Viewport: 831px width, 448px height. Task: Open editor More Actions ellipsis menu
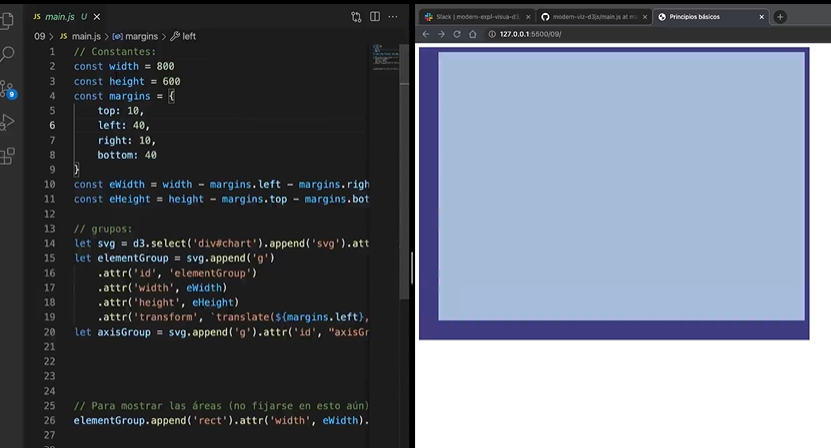pyautogui.click(x=393, y=17)
